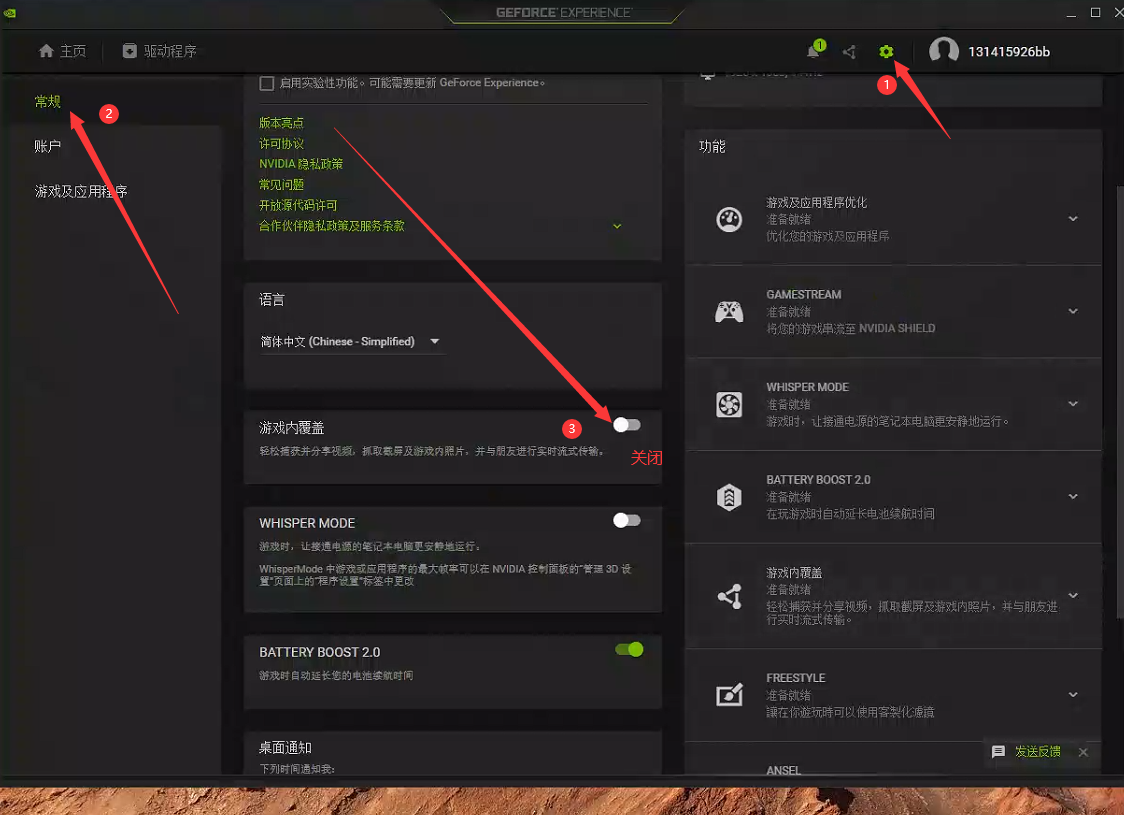Expand the 游戏内覆盖 feature row chevron
Image resolution: width=1124 pixels, height=815 pixels.
[x=1073, y=595]
